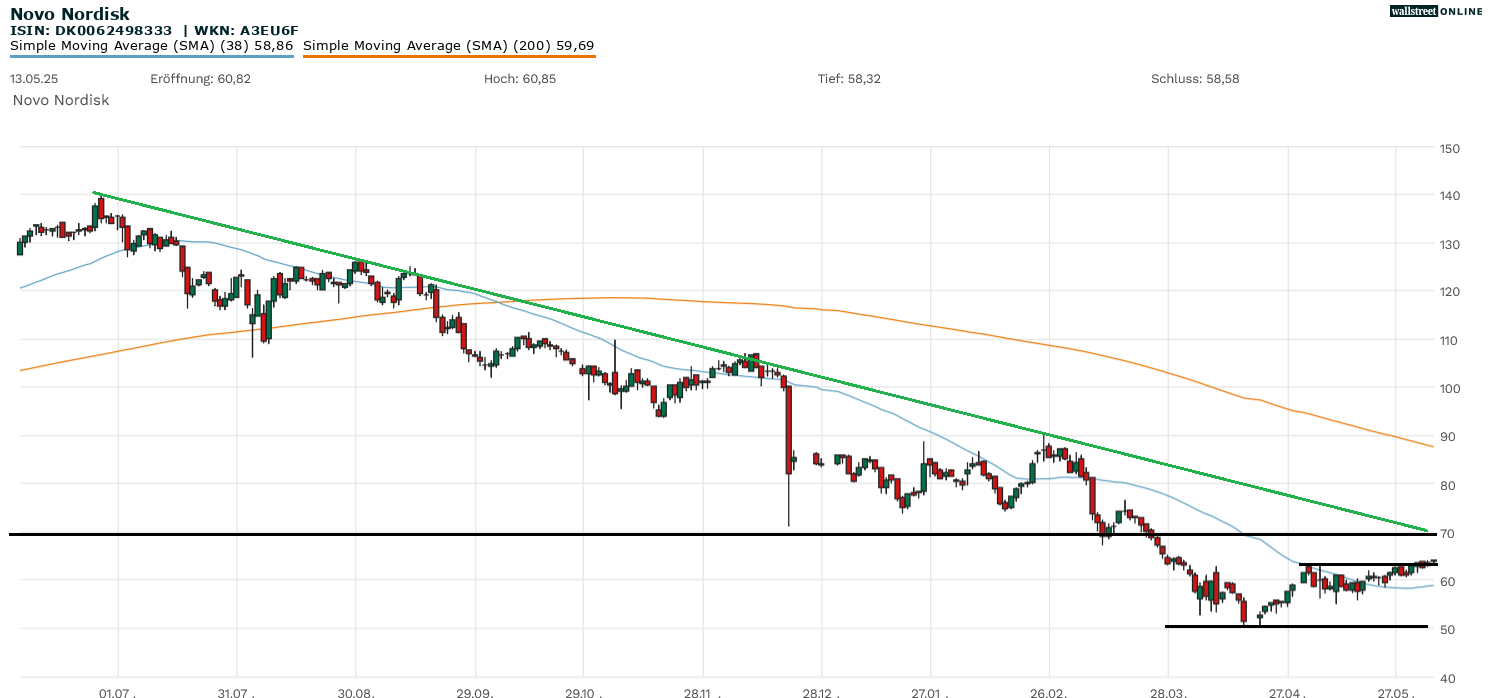Image resolution: width=1490 pixels, height=698 pixels.
Task: Click the 40 price axis label
Action: (1446, 678)
